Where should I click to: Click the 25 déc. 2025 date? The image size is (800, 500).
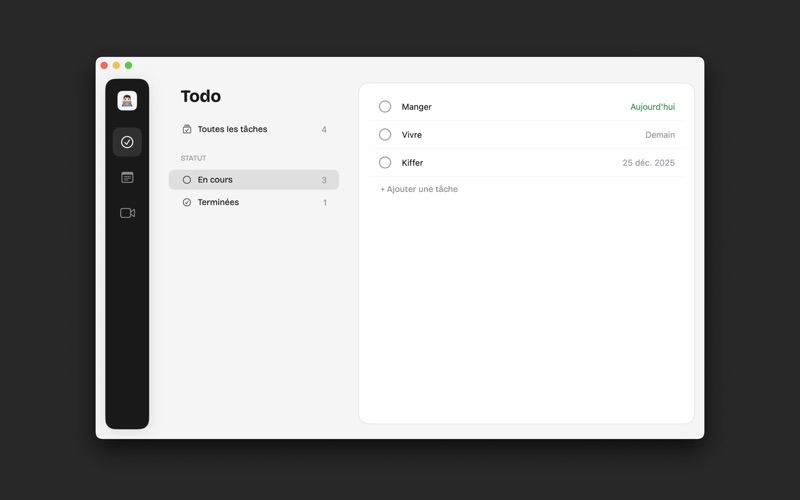648,163
